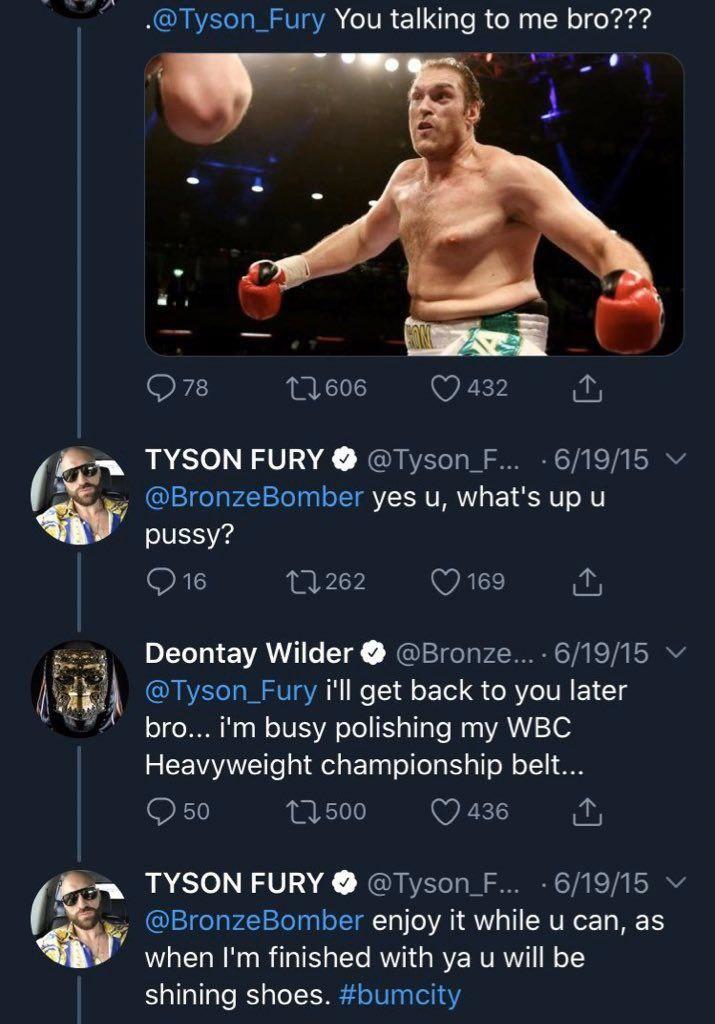Screen dimensions: 715x1024
Task: Open options chevron on 'yes u' tweet
Action: [673, 460]
